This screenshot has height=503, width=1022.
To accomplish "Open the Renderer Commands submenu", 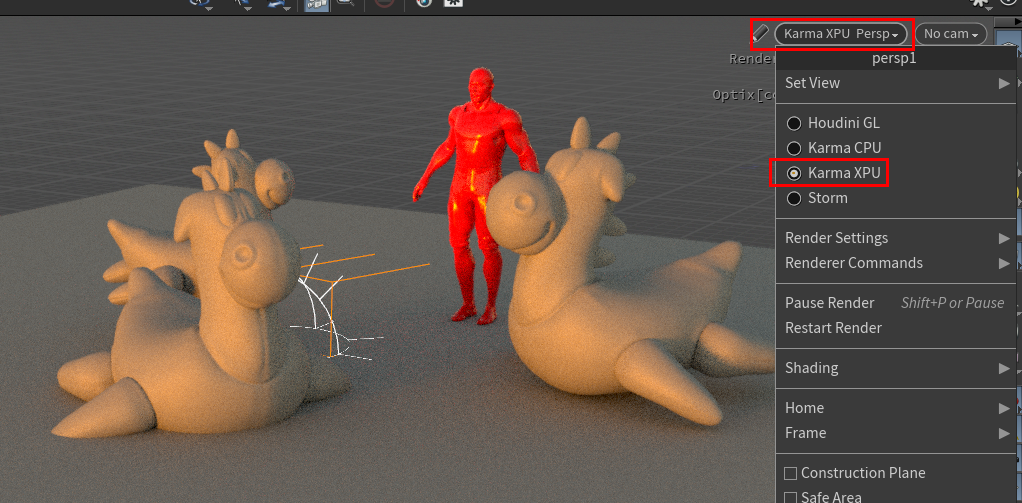I will click(x=897, y=263).
